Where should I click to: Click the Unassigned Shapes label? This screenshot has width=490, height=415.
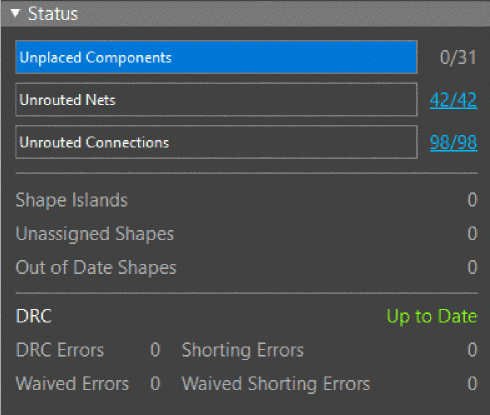click(x=95, y=234)
